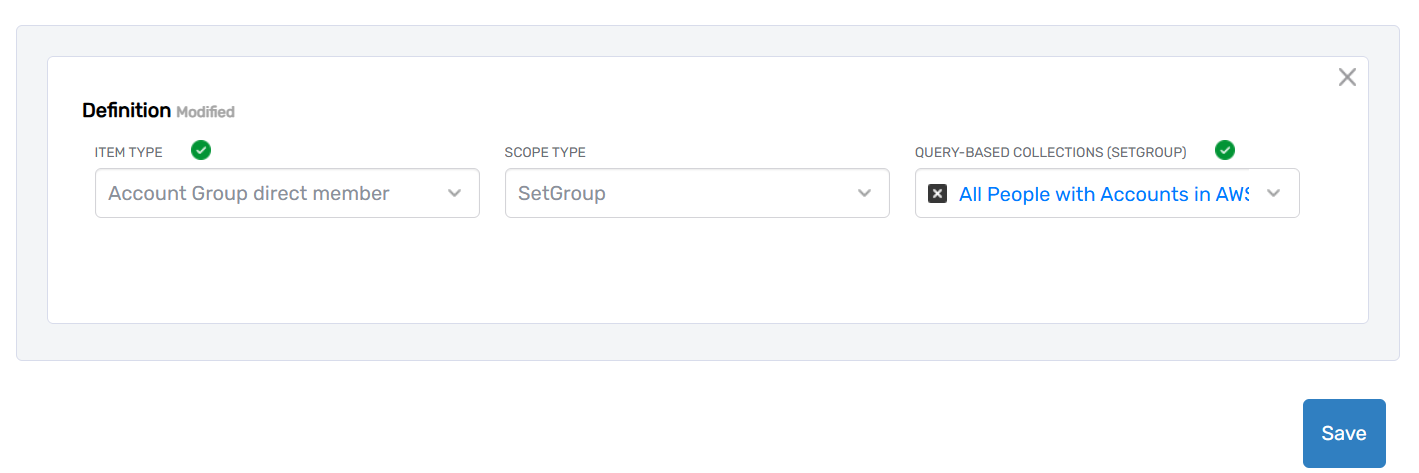The width and height of the screenshot is (1419, 473).
Task: Expand the Item Type chevron arrow
Action: [x=455, y=193]
